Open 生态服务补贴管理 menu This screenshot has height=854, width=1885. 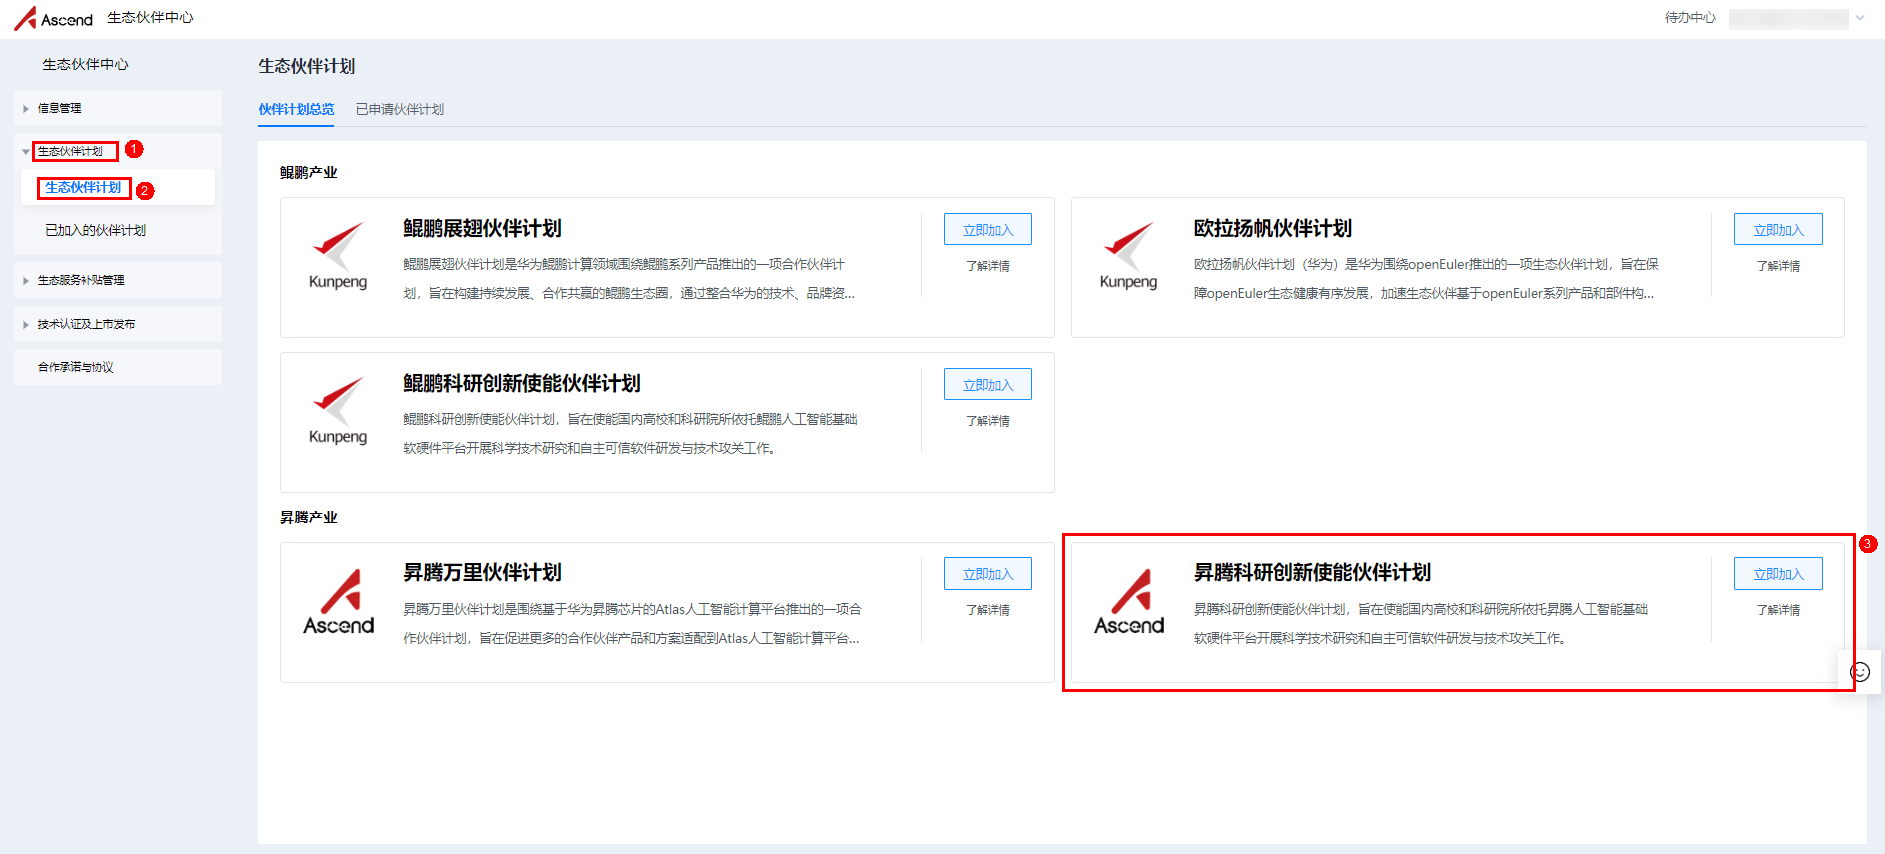(118, 280)
